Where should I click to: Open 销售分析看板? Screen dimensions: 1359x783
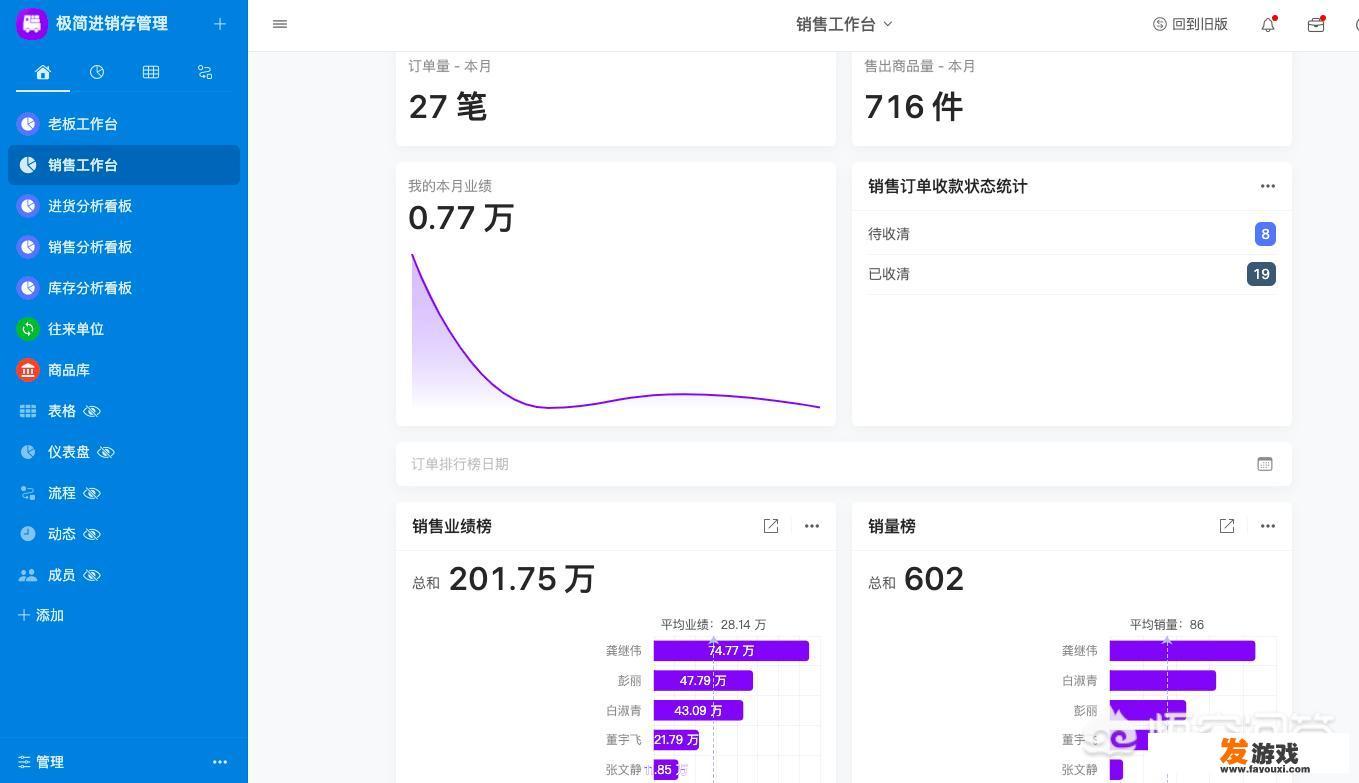[124, 247]
